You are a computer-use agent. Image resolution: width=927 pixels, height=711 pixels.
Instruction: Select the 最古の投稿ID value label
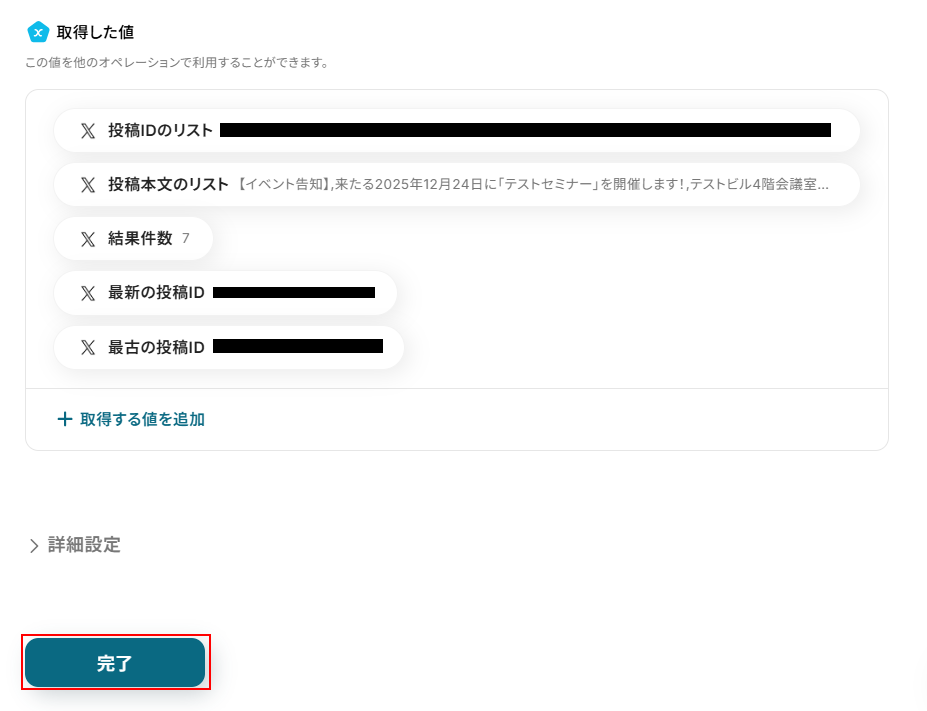pos(156,348)
